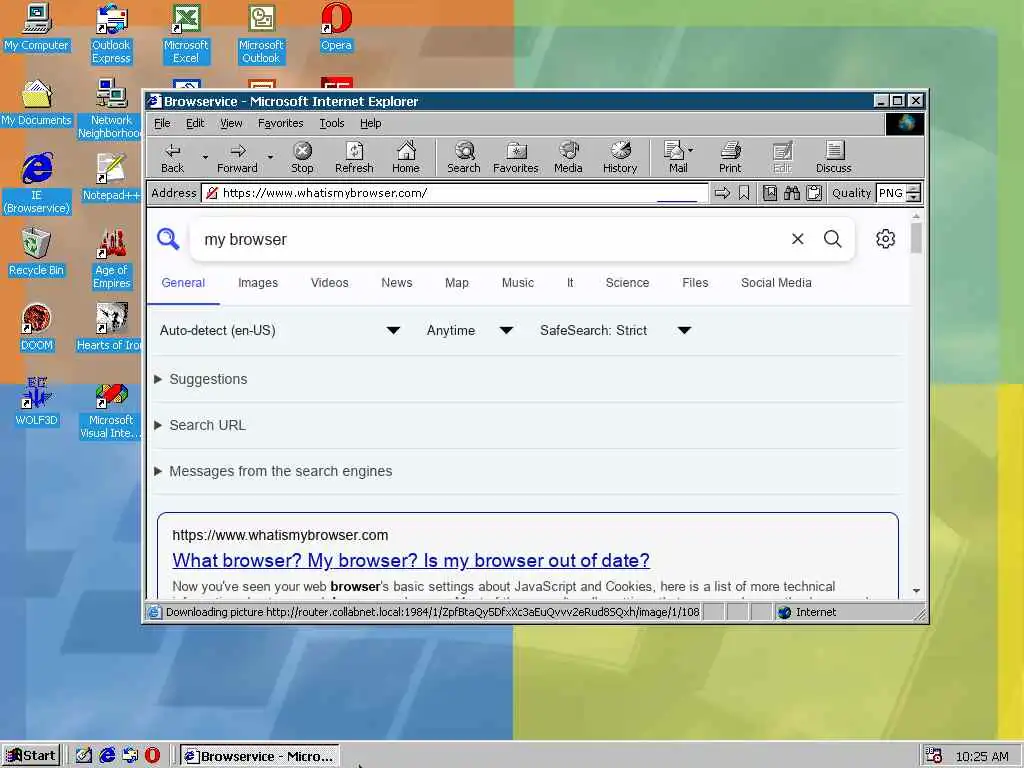Switch to the Images search tab
The height and width of the screenshot is (768, 1024).
tap(258, 283)
